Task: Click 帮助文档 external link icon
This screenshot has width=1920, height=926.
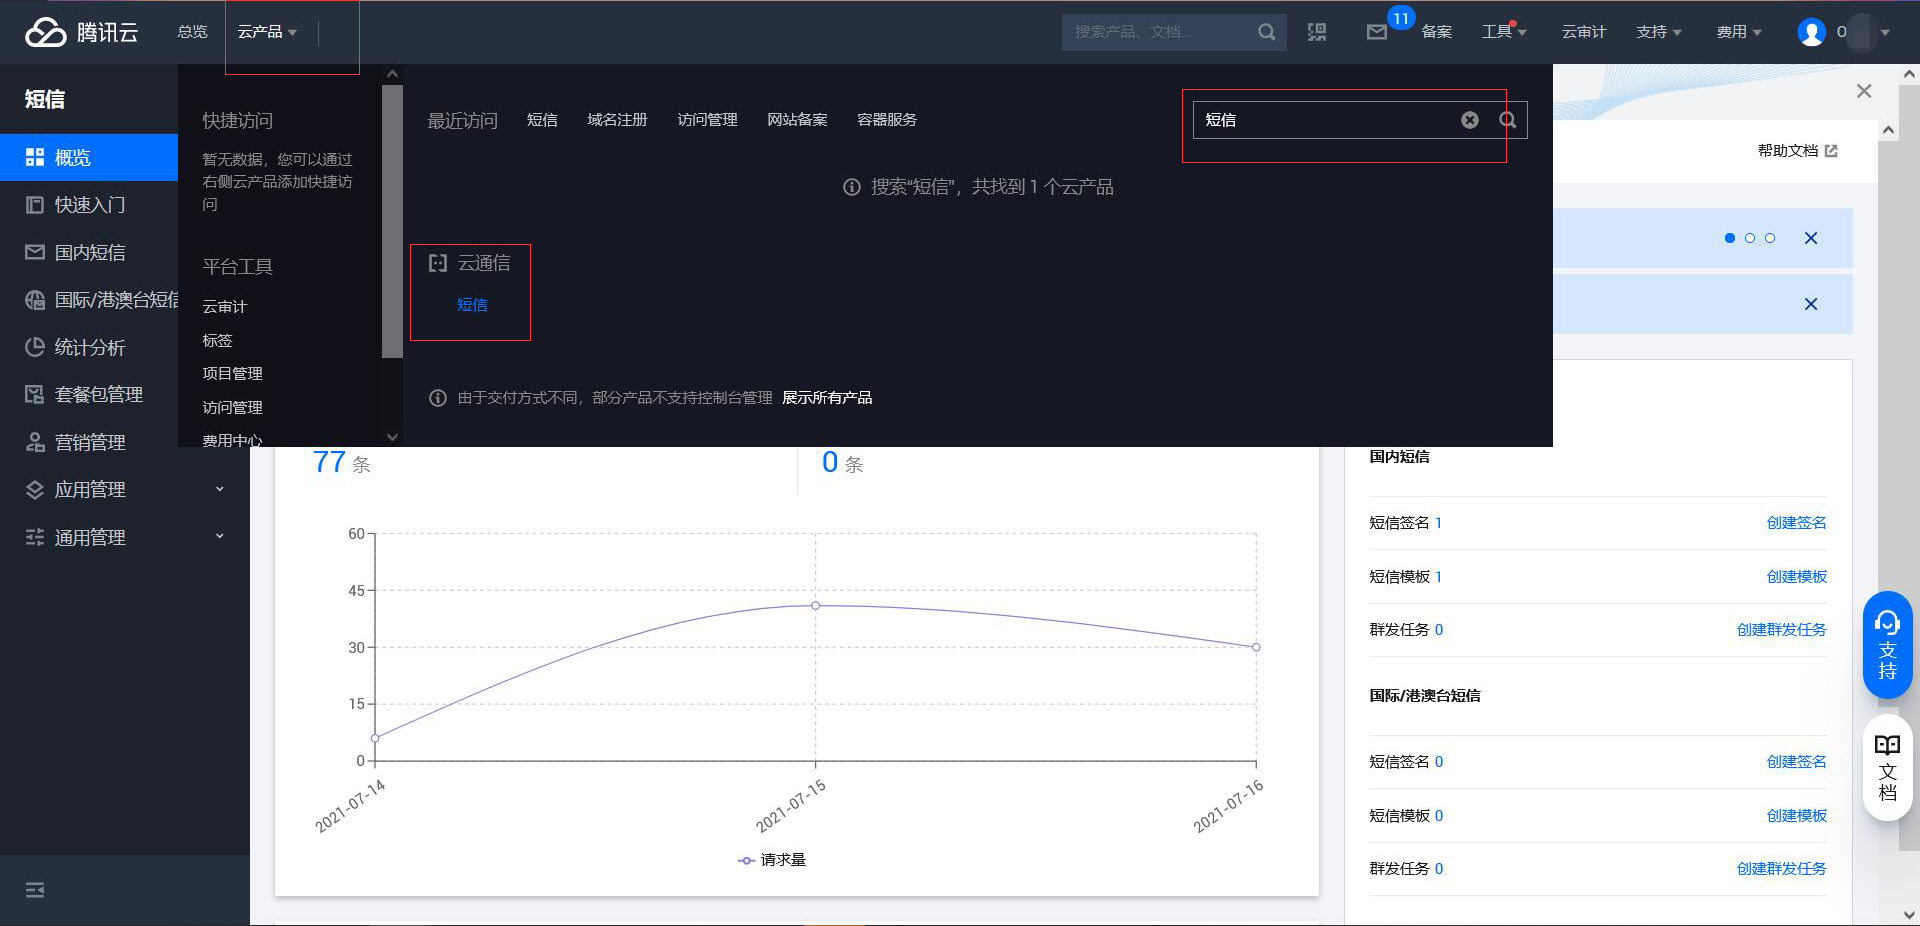Action: (1831, 151)
